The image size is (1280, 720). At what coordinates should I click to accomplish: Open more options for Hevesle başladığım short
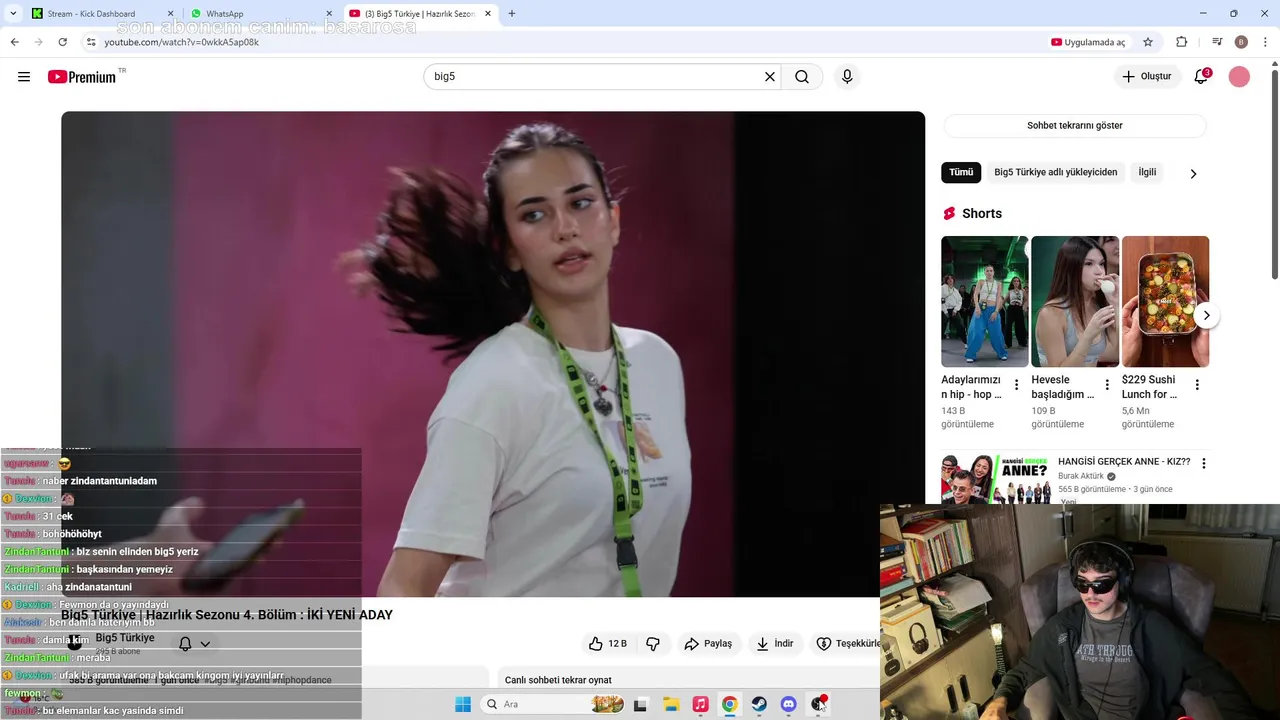pyautogui.click(x=1107, y=385)
